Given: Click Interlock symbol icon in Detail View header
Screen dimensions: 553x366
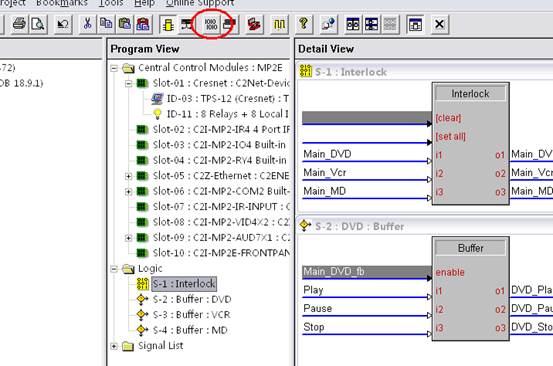Looking at the screenshot, I should [x=305, y=71].
